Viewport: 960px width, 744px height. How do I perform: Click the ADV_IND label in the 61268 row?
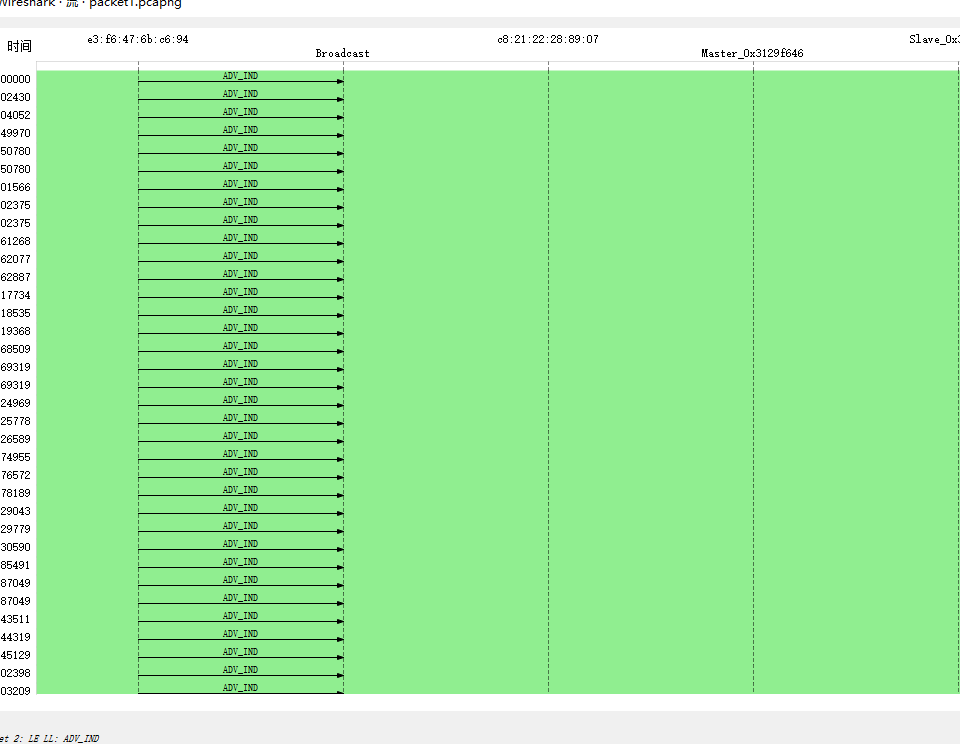point(240,238)
